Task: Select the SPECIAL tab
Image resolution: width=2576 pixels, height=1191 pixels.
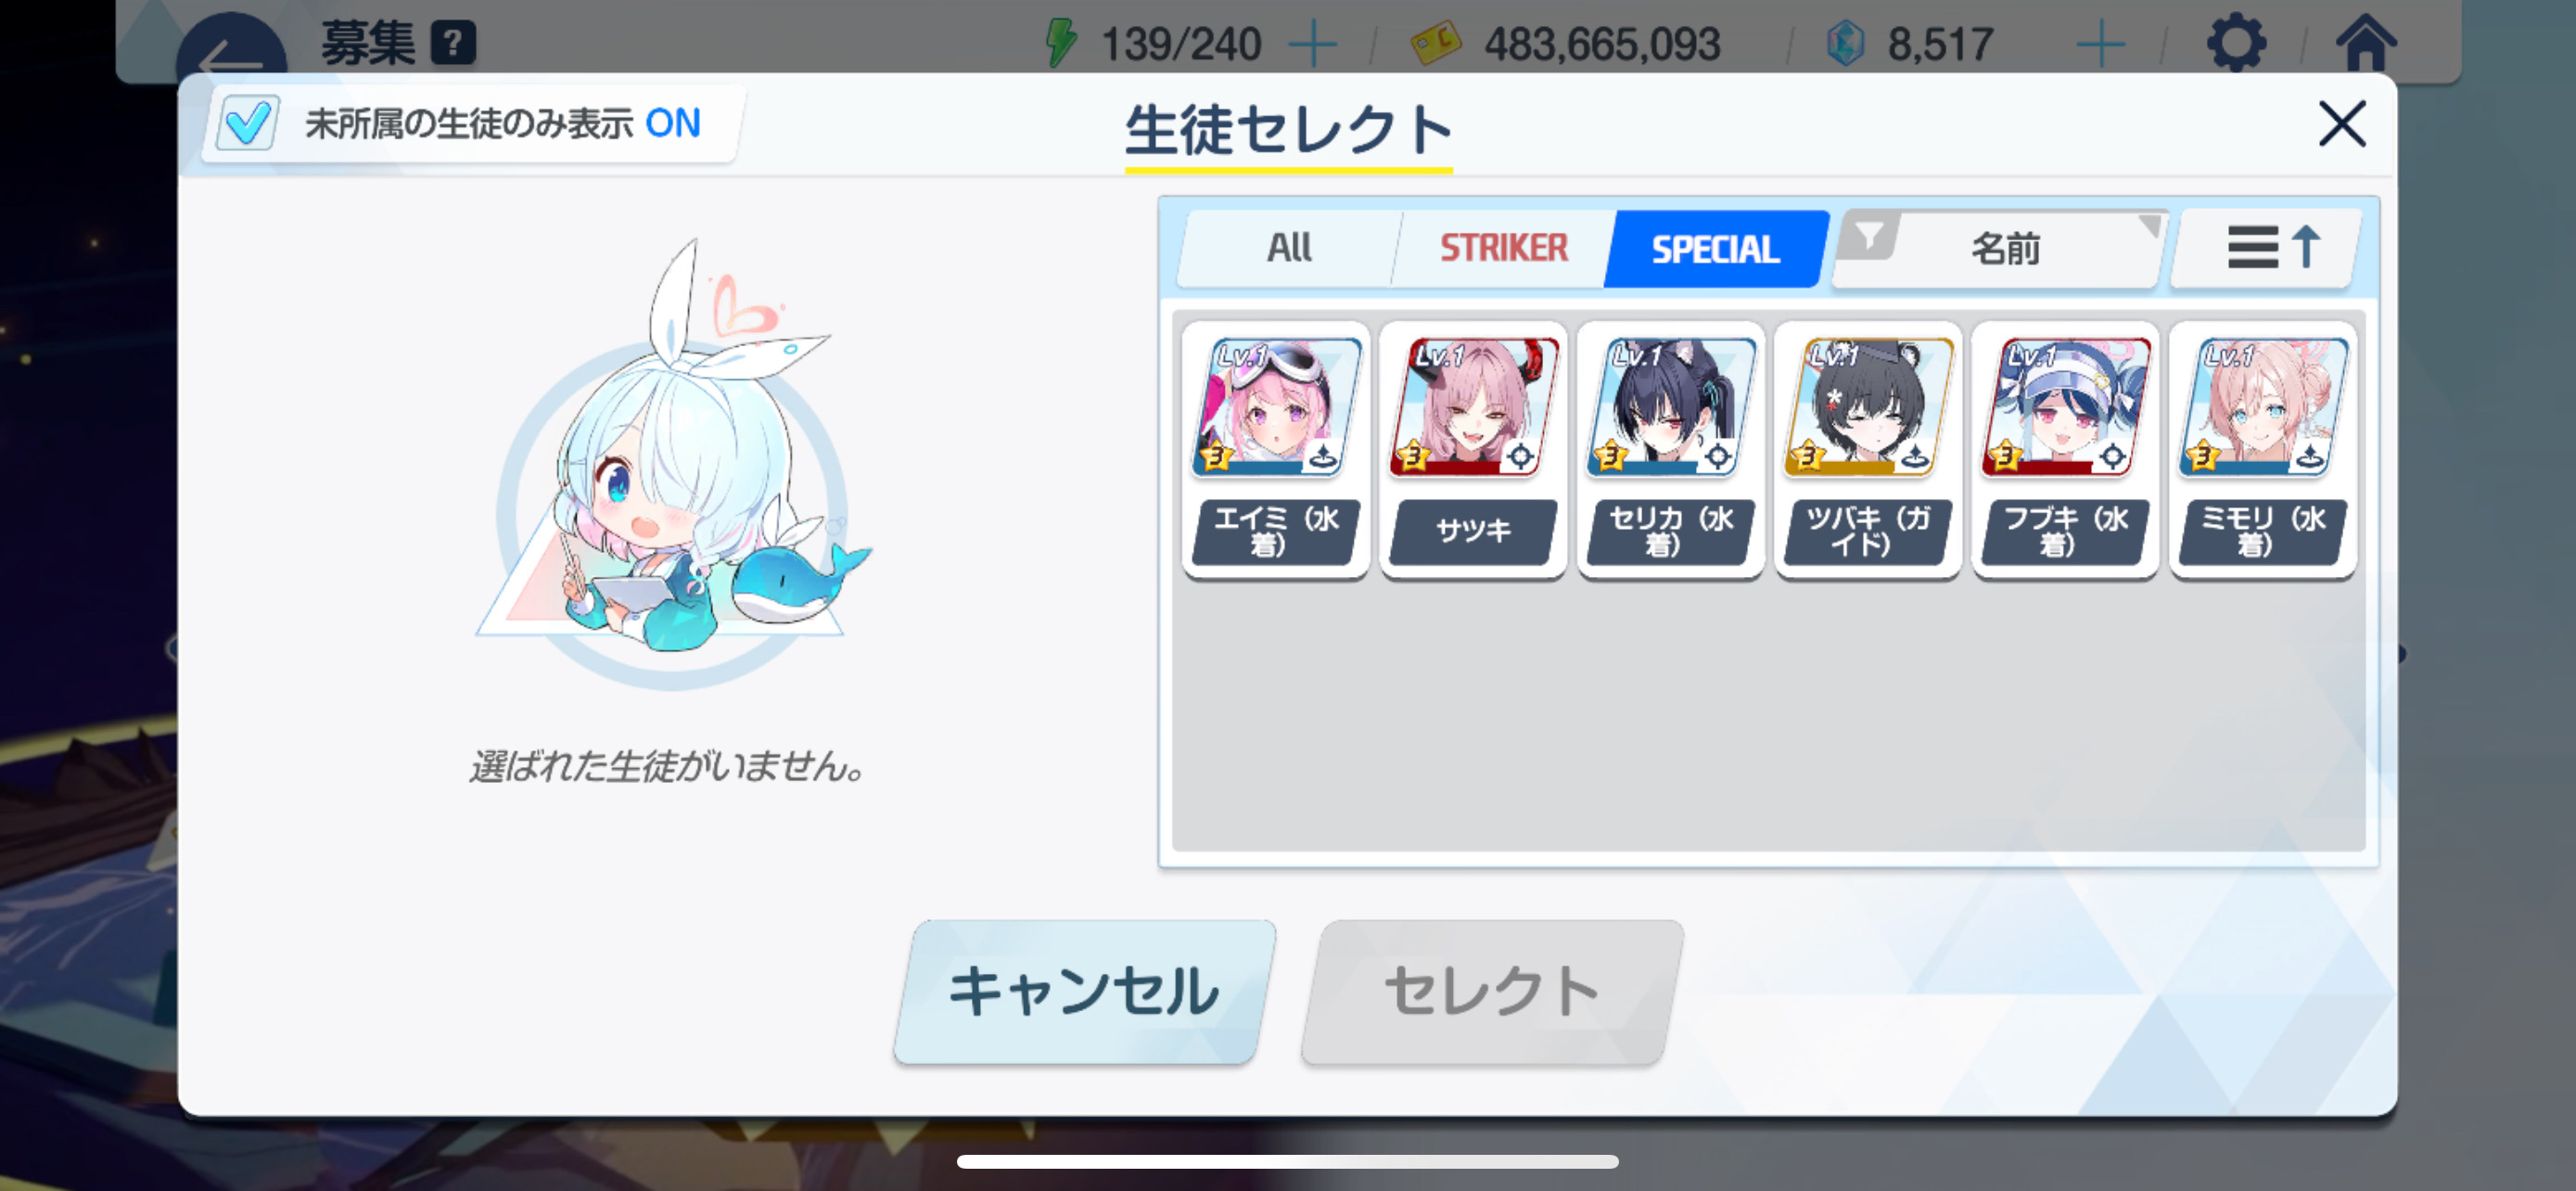Action: pyautogui.click(x=1715, y=248)
